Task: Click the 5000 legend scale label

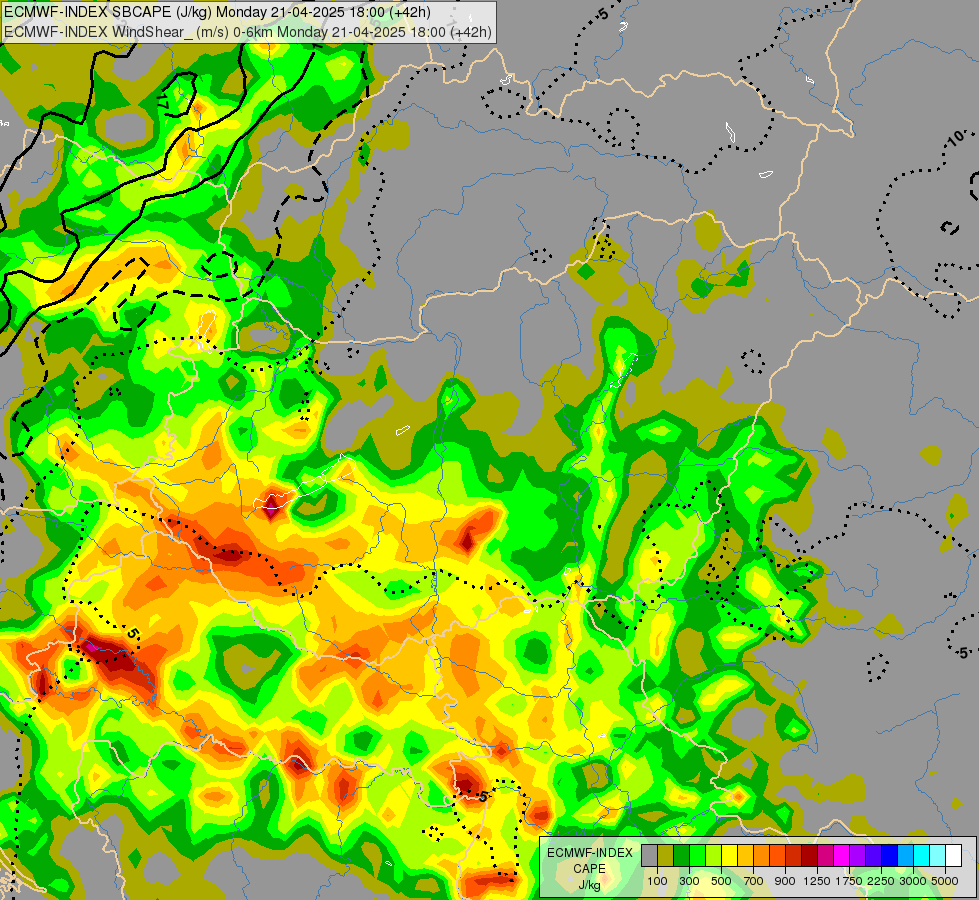Action: (945, 881)
